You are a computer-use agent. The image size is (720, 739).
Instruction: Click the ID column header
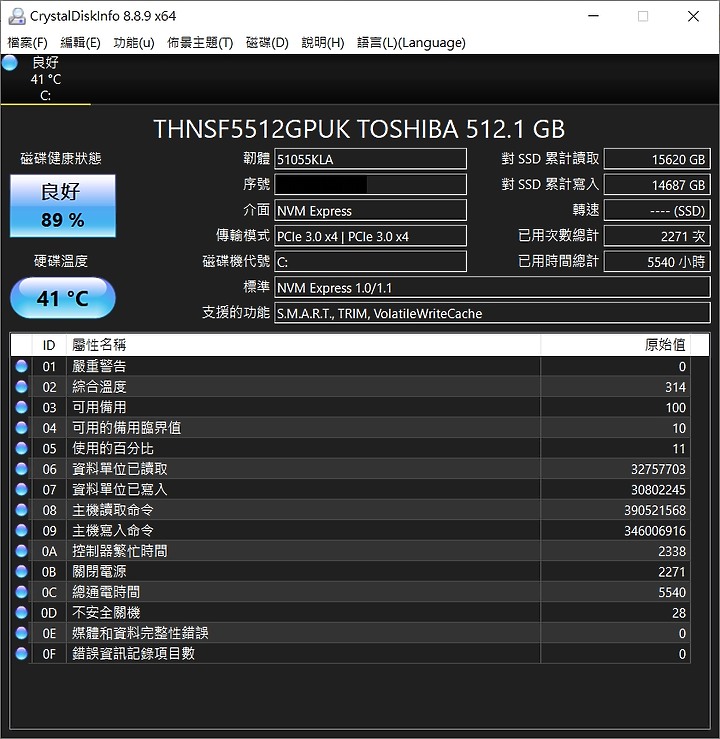49,345
